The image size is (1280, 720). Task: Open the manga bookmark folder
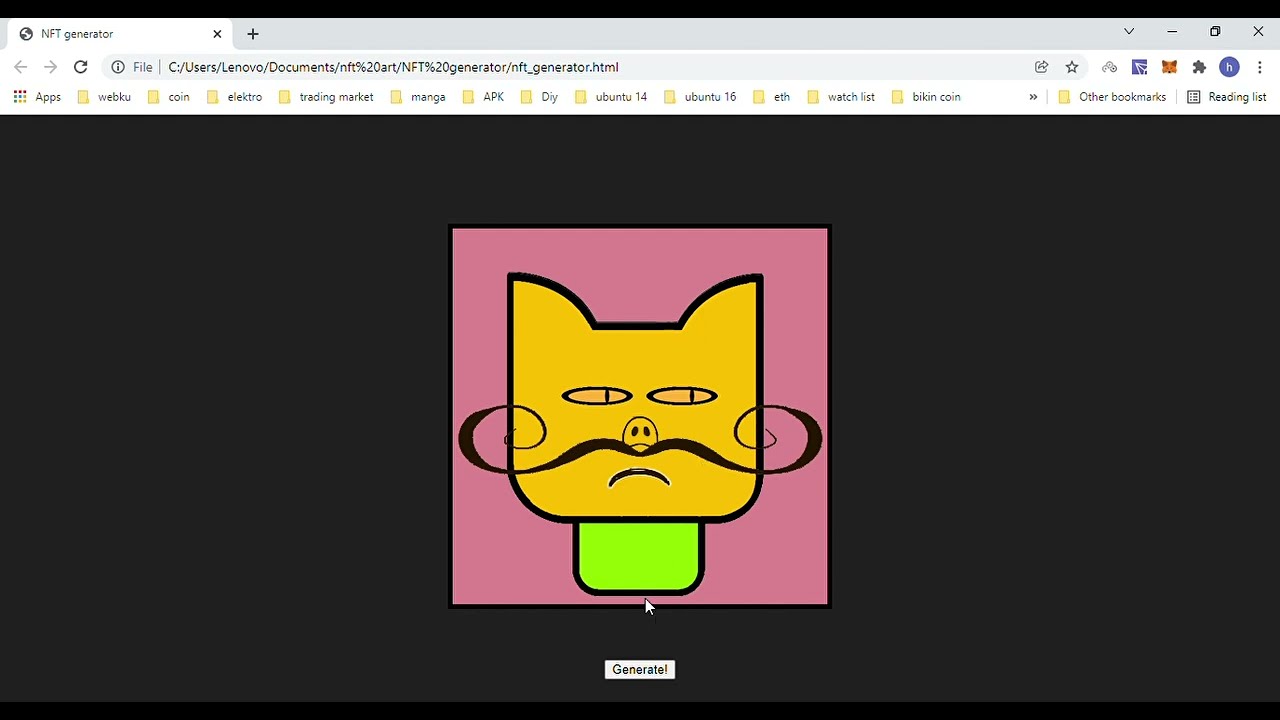point(418,97)
